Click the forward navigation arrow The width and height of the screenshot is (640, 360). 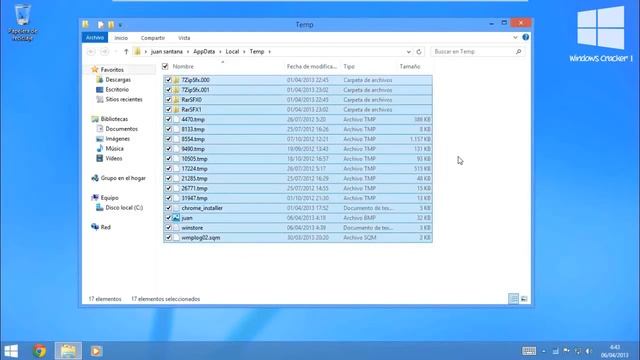click(x=104, y=52)
